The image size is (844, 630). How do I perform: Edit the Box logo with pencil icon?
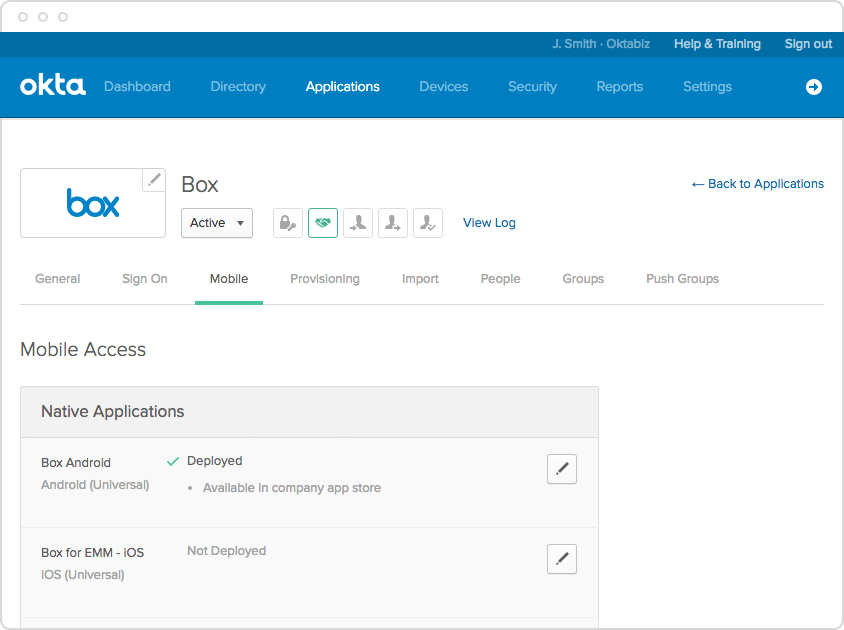coord(154,180)
